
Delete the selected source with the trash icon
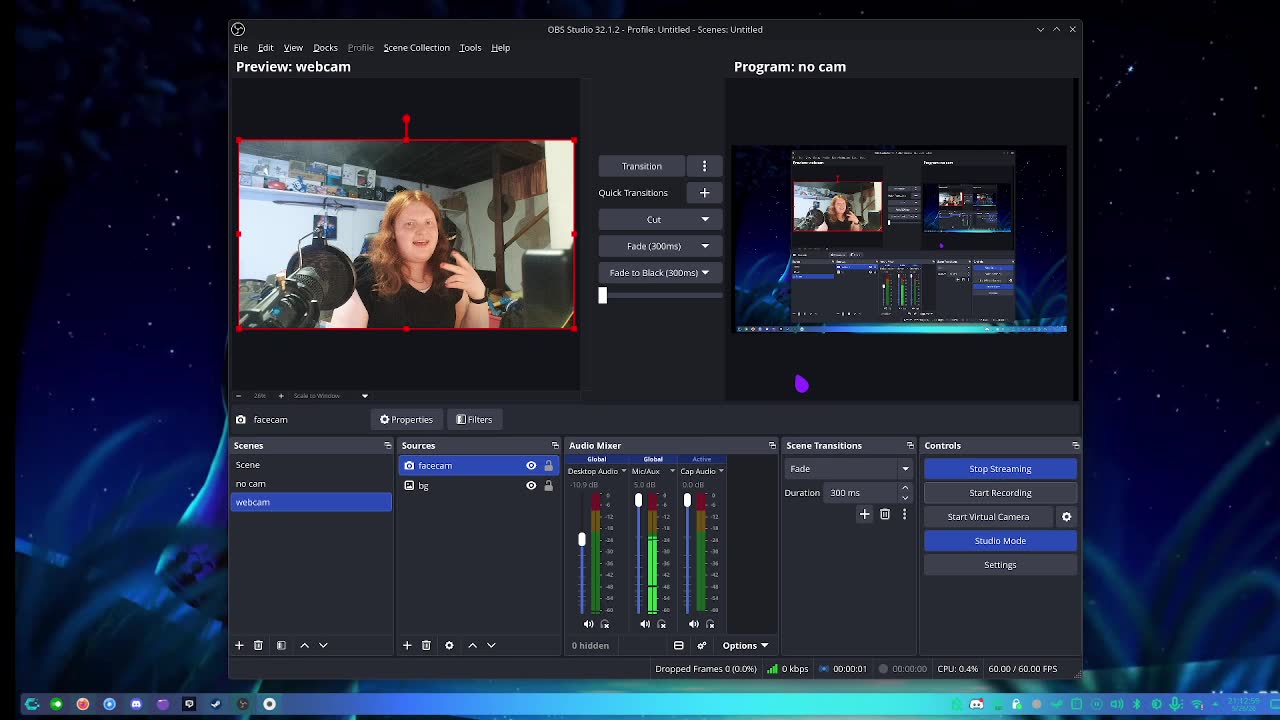point(426,645)
